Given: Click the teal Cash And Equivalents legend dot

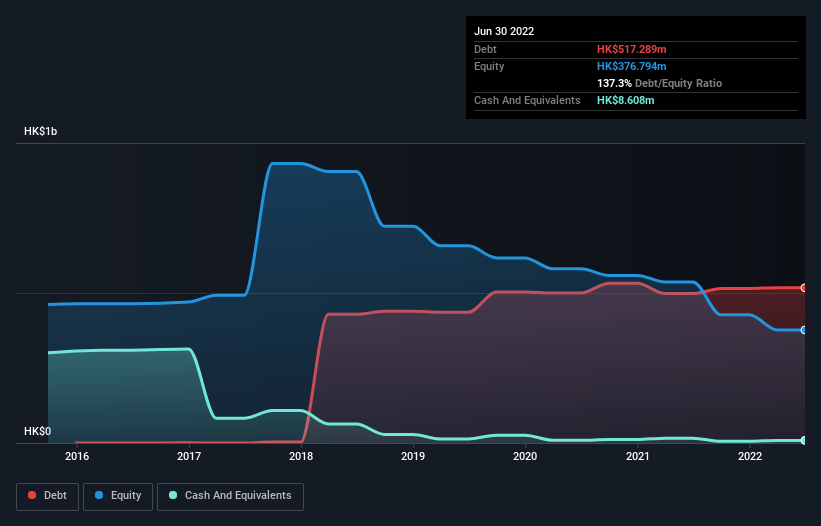Looking at the screenshot, I should [x=173, y=495].
